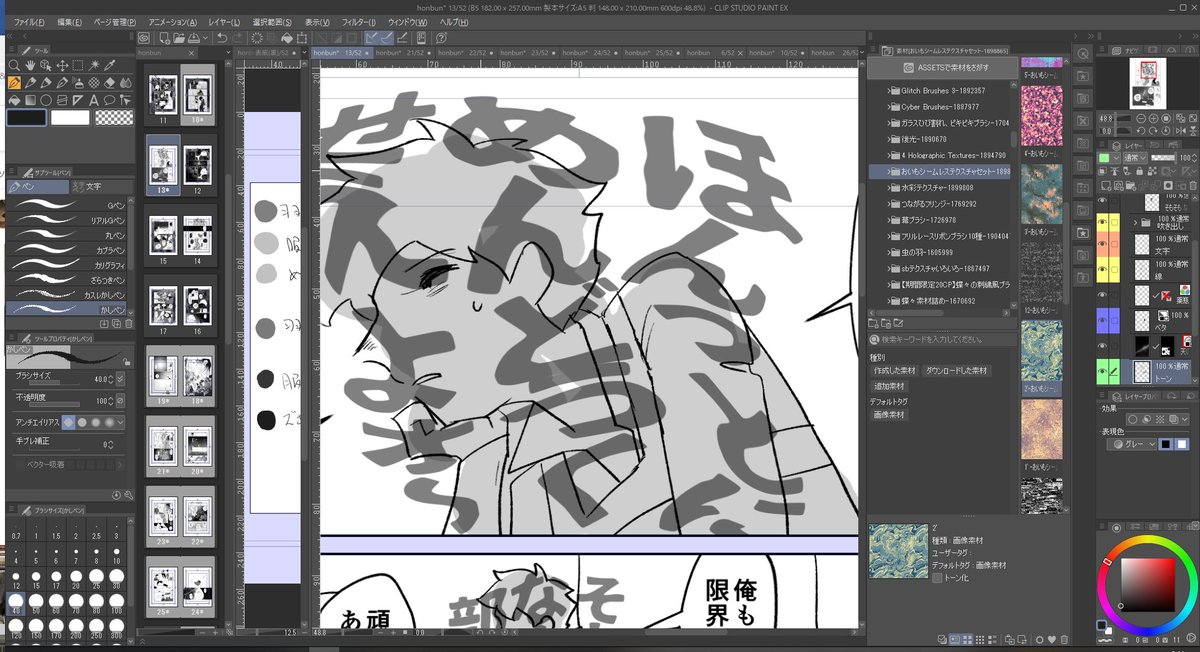1200x652 pixels.
Task: Select the Hand move tool
Action: coord(32,66)
